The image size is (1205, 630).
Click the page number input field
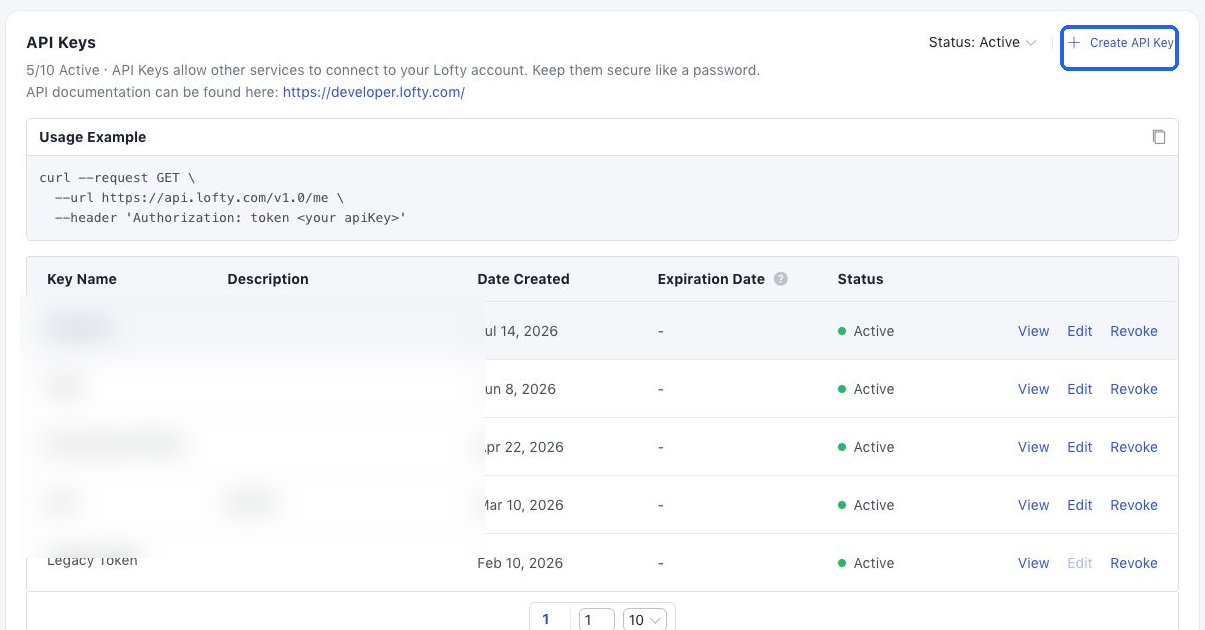[596, 620]
